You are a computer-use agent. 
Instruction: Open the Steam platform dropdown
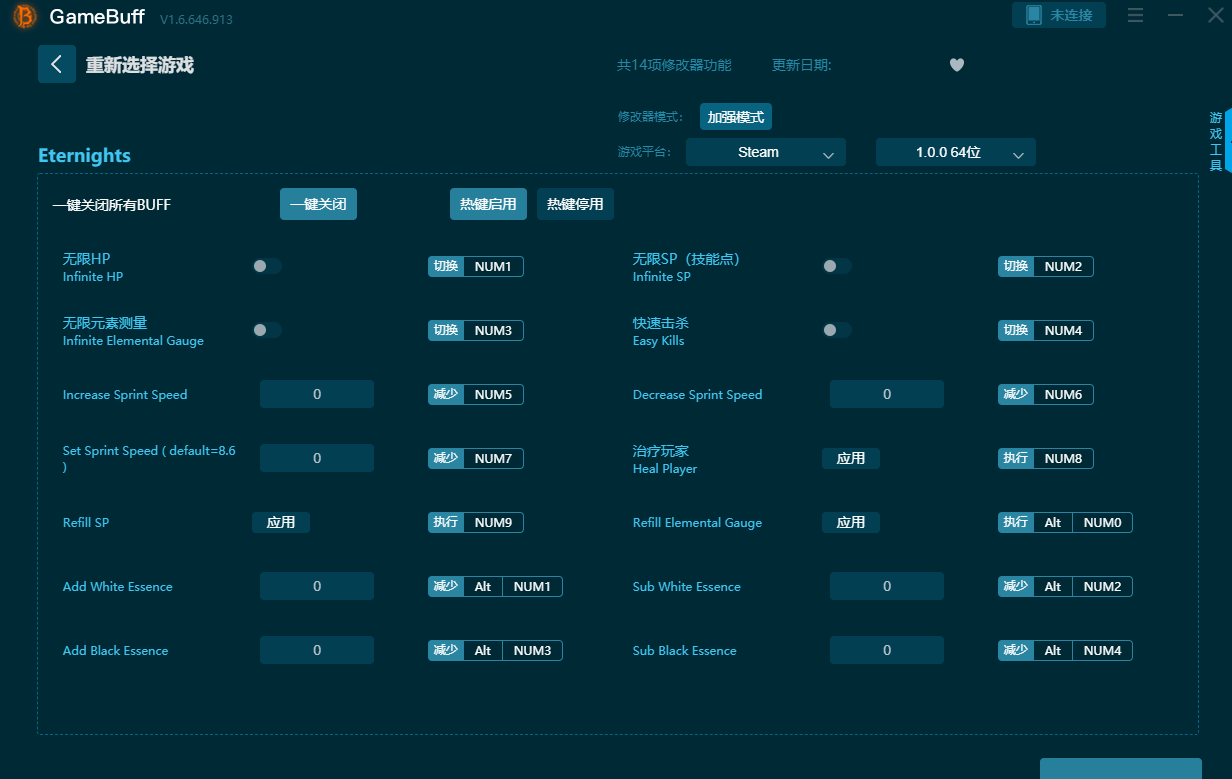coord(766,152)
